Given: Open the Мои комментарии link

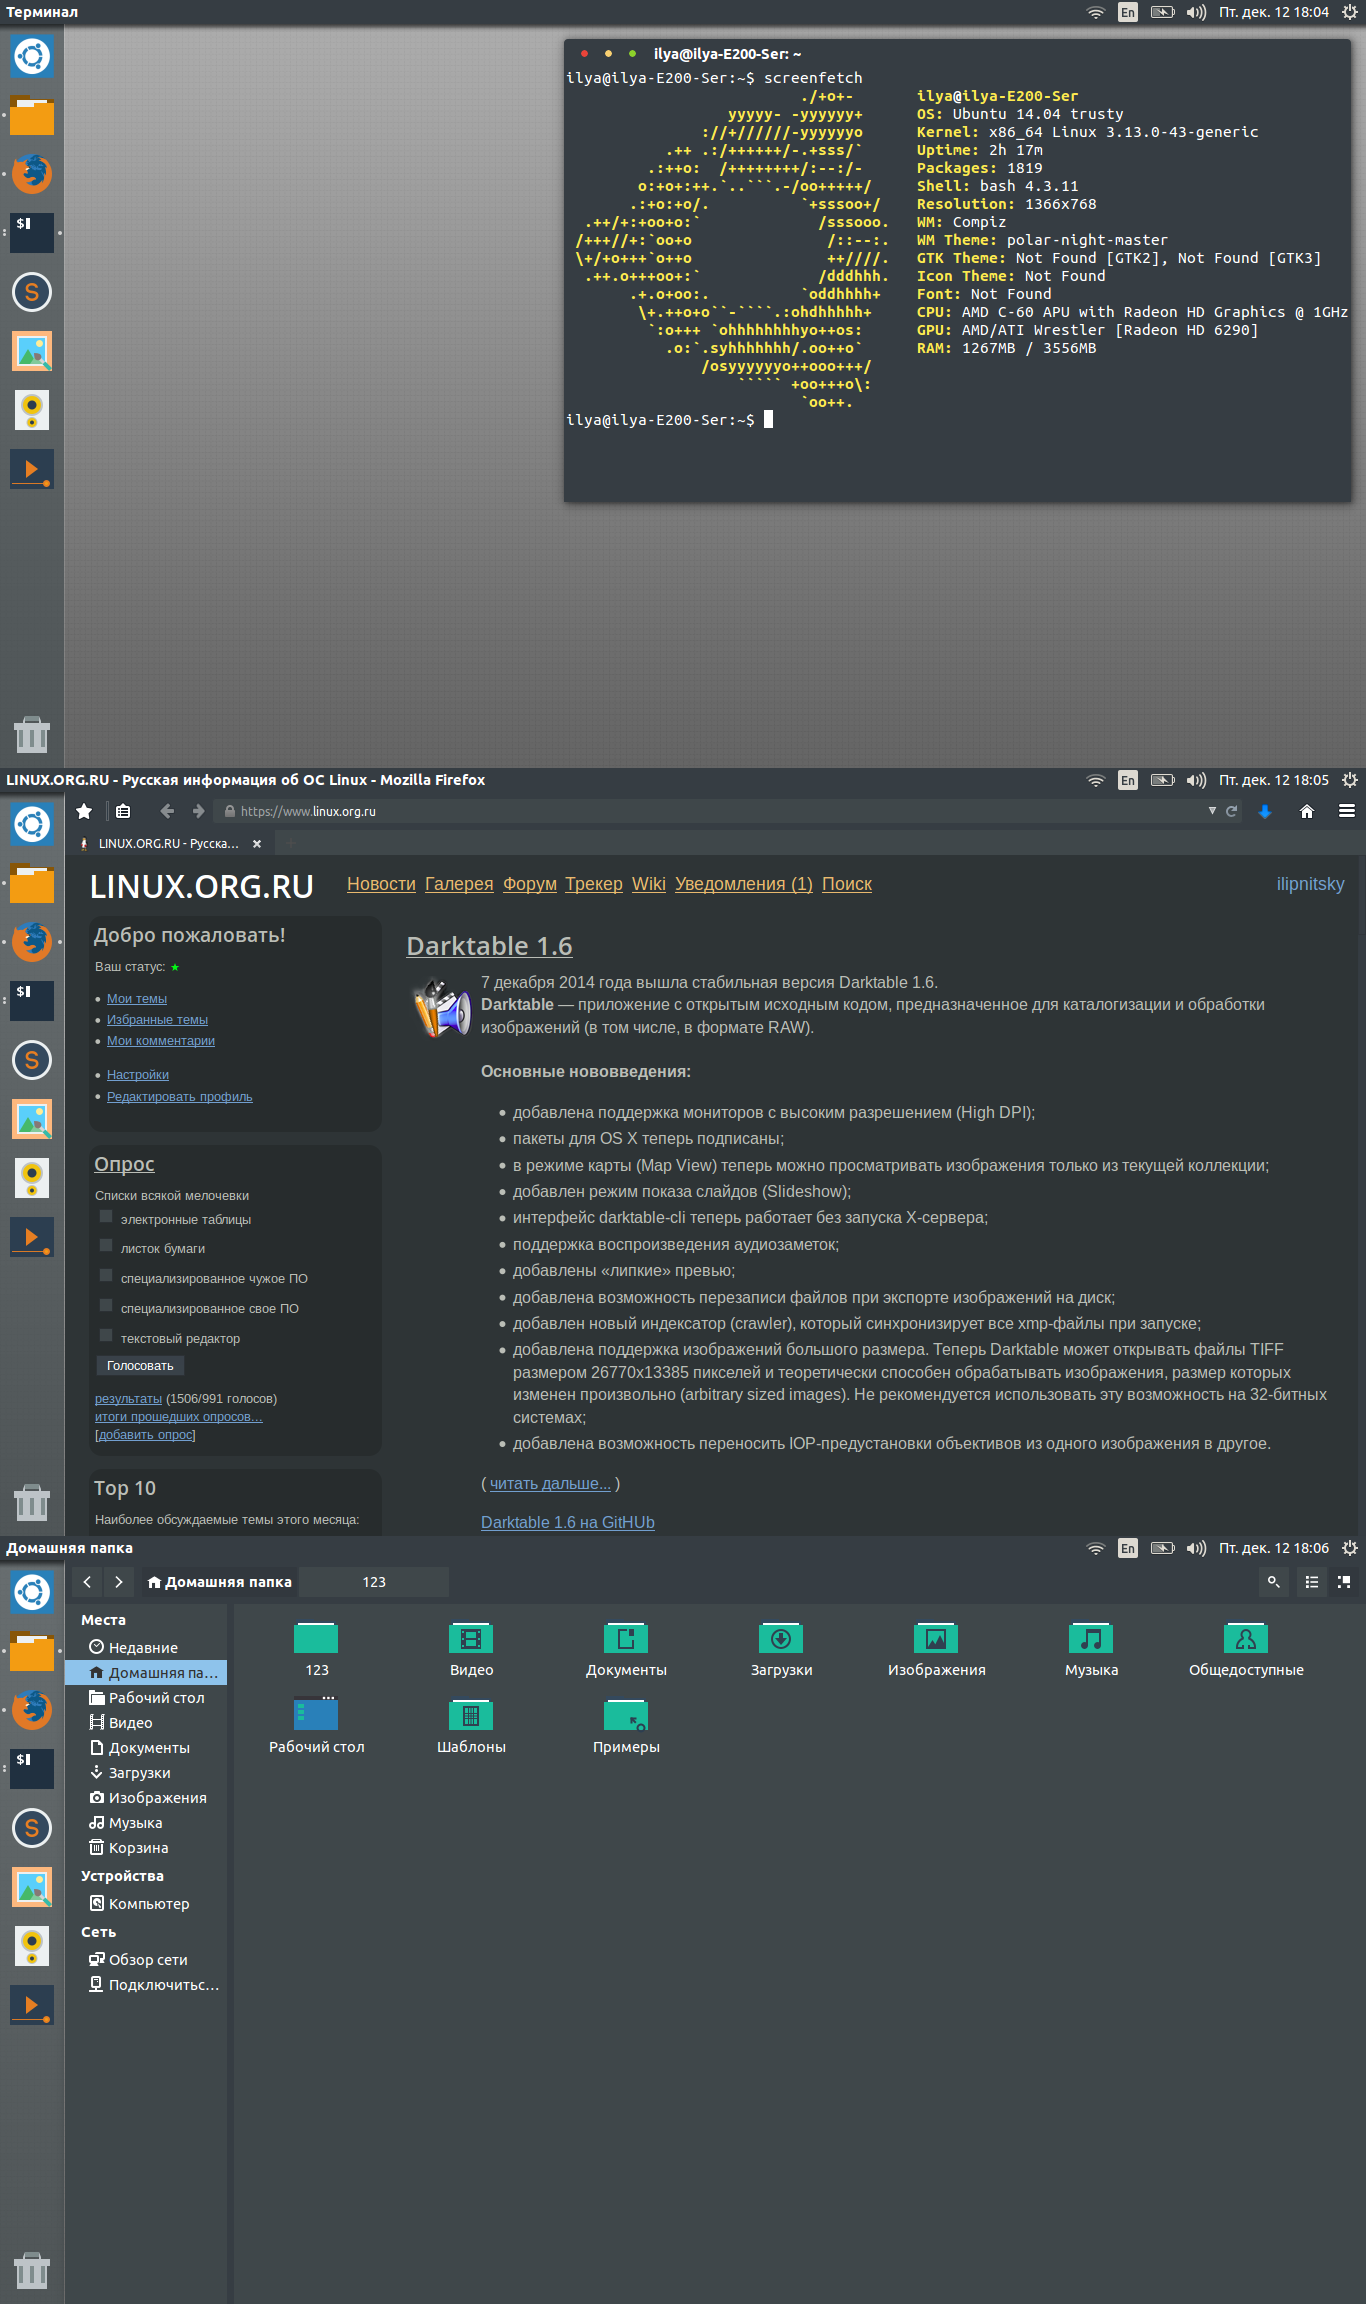Looking at the screenshot, I should (x=161, y=1040).
